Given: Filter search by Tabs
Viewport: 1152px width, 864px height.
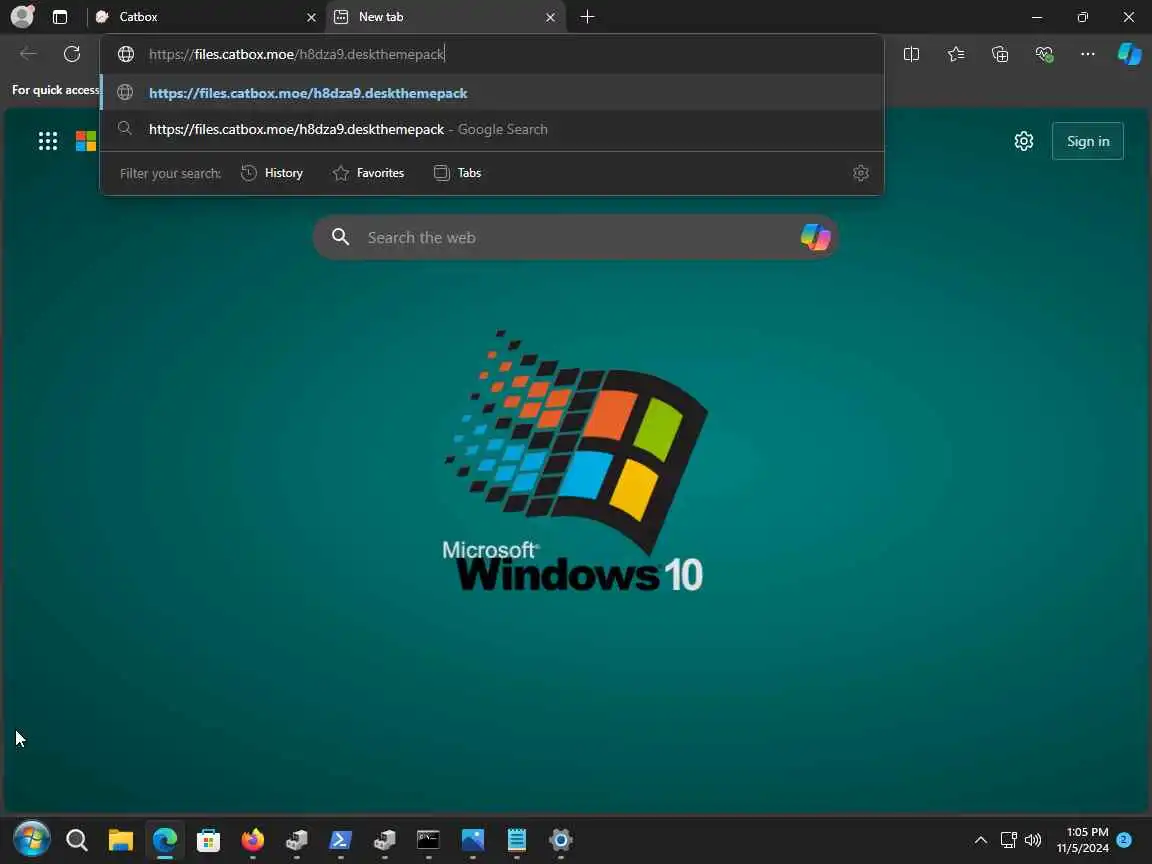Looking at the screenshot, I should coord(458,173).
